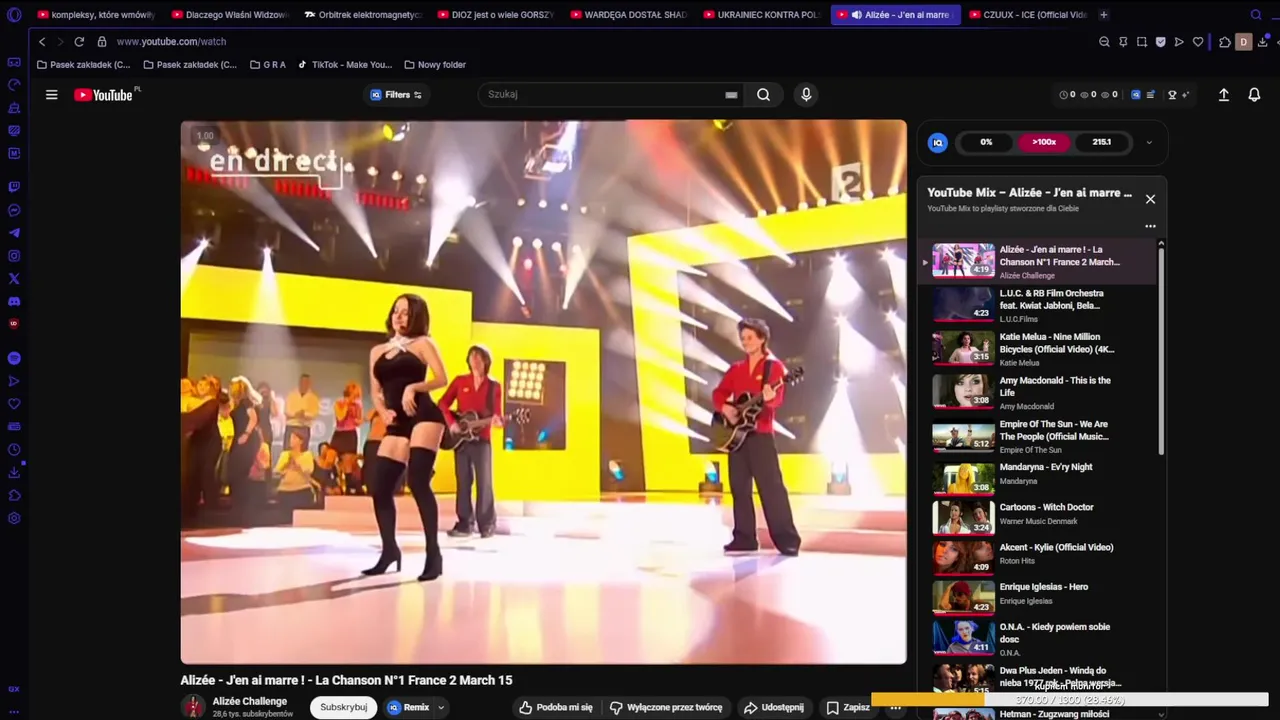This screenshot has height=720, width=1280.
Task: Click the URL www.youtube.com/watch address field
Action: click(x=171, y=42)
